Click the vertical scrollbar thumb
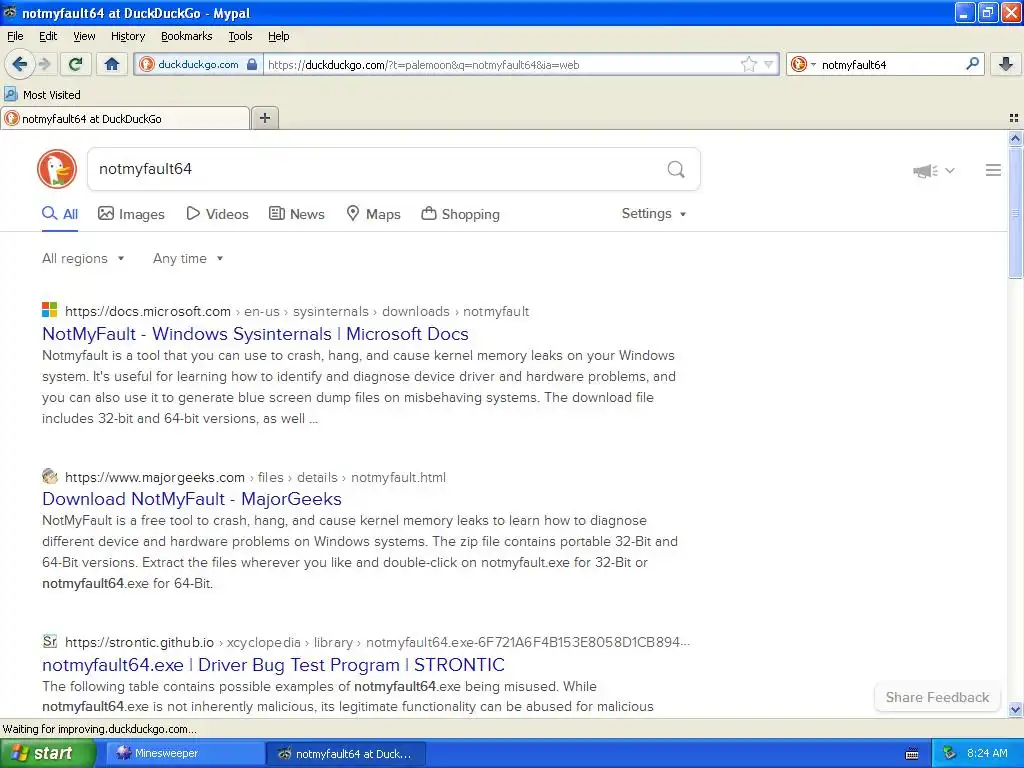This screenshot has width=1024, height=768. coord(1015,213)
